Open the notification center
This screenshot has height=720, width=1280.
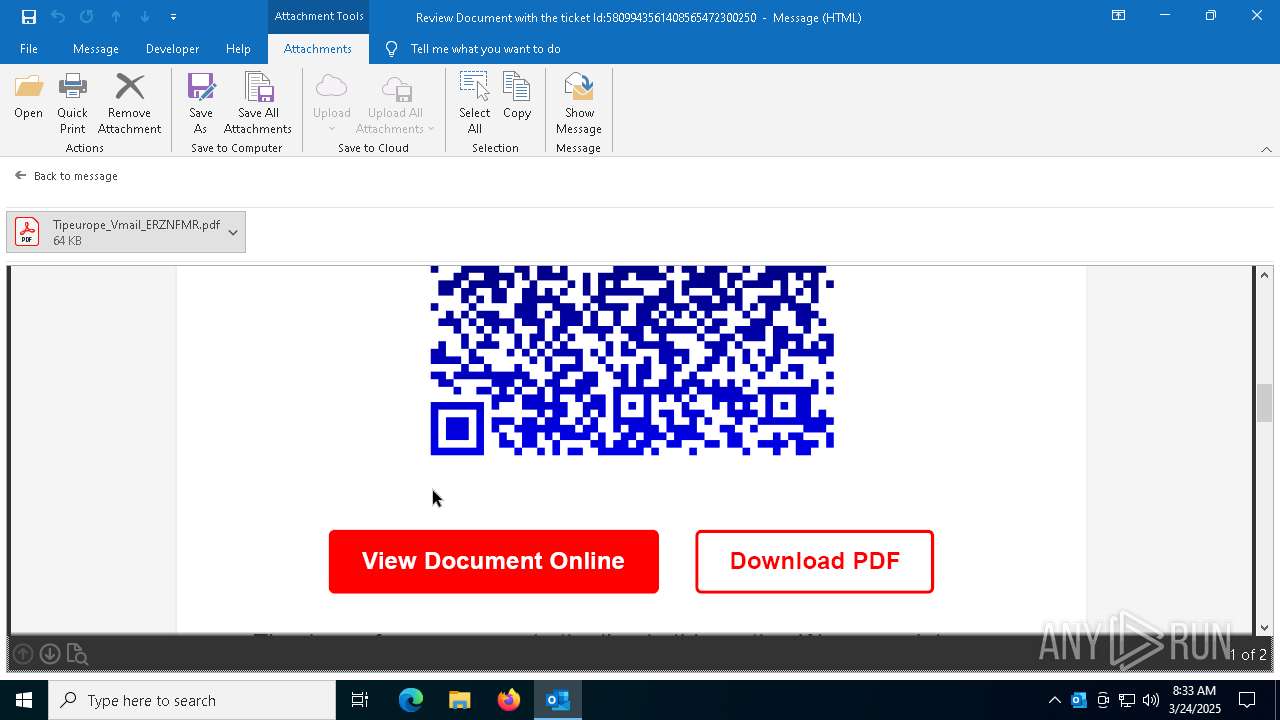pos(1247,700)
